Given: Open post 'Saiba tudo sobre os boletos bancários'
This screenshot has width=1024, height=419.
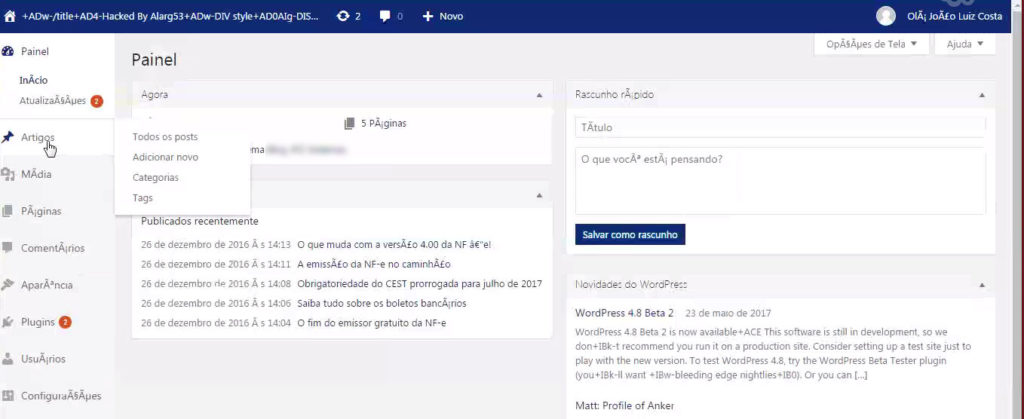Looking at the screenshot, I should coord(382,303).
